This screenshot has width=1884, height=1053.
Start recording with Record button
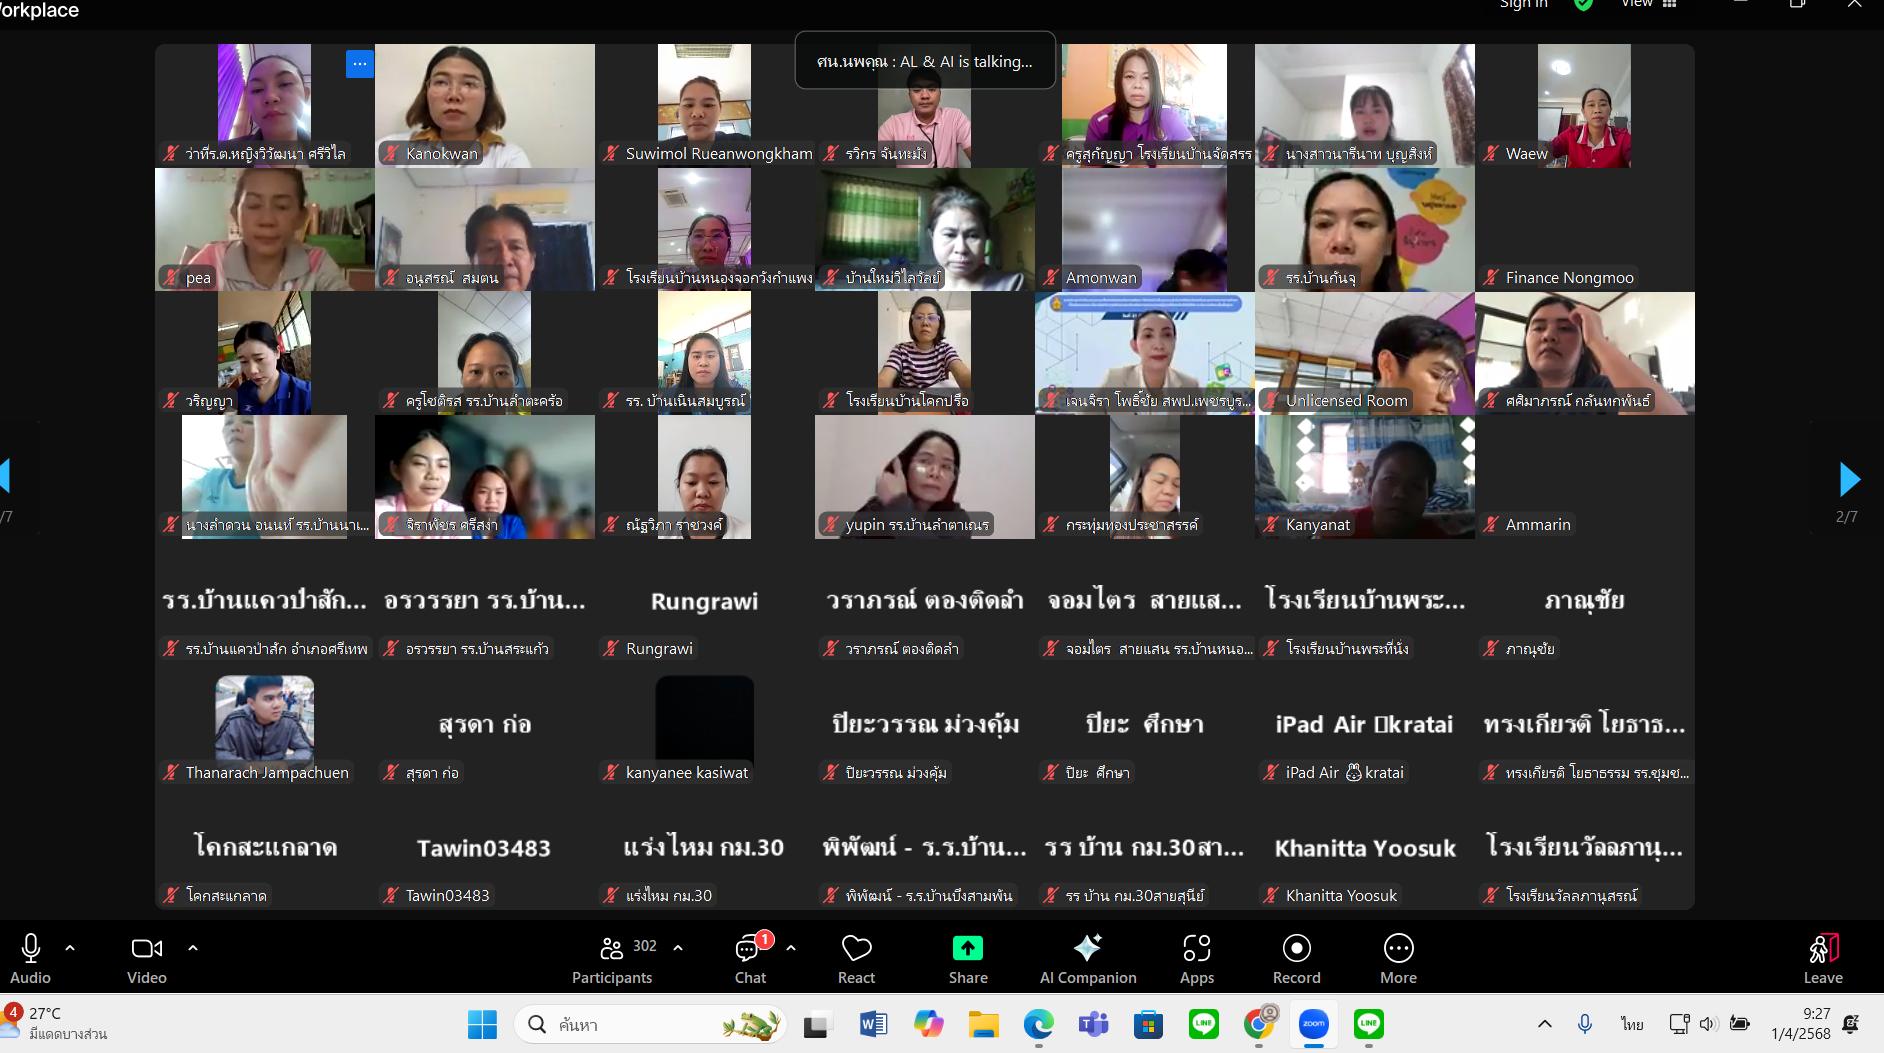click(x=1296, y=958)
